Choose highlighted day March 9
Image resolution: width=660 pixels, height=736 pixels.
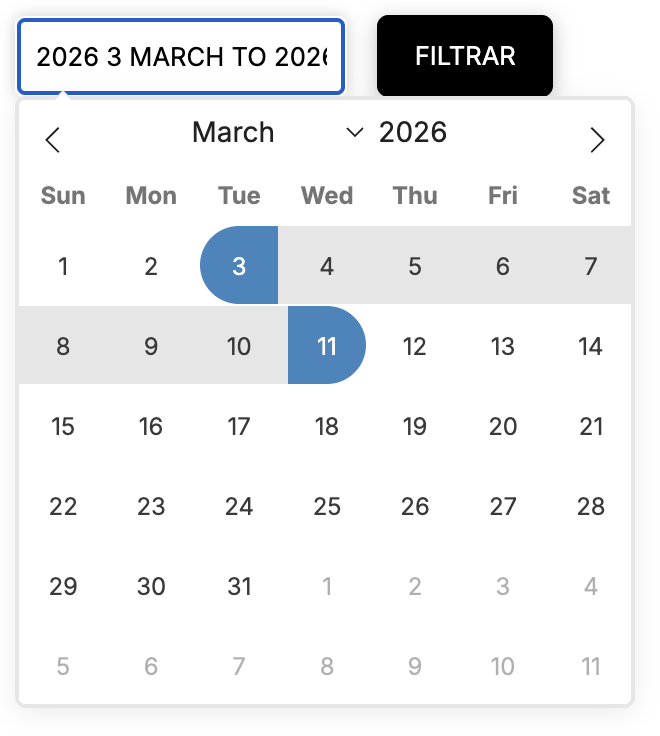pyautogui.click(x=151, y=346)
